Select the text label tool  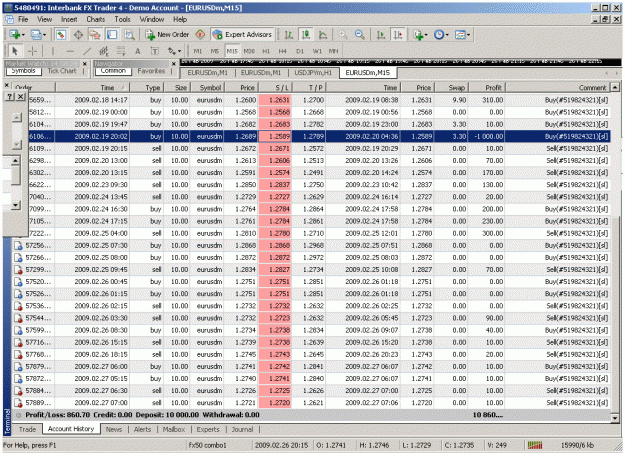tap(155, 51)
